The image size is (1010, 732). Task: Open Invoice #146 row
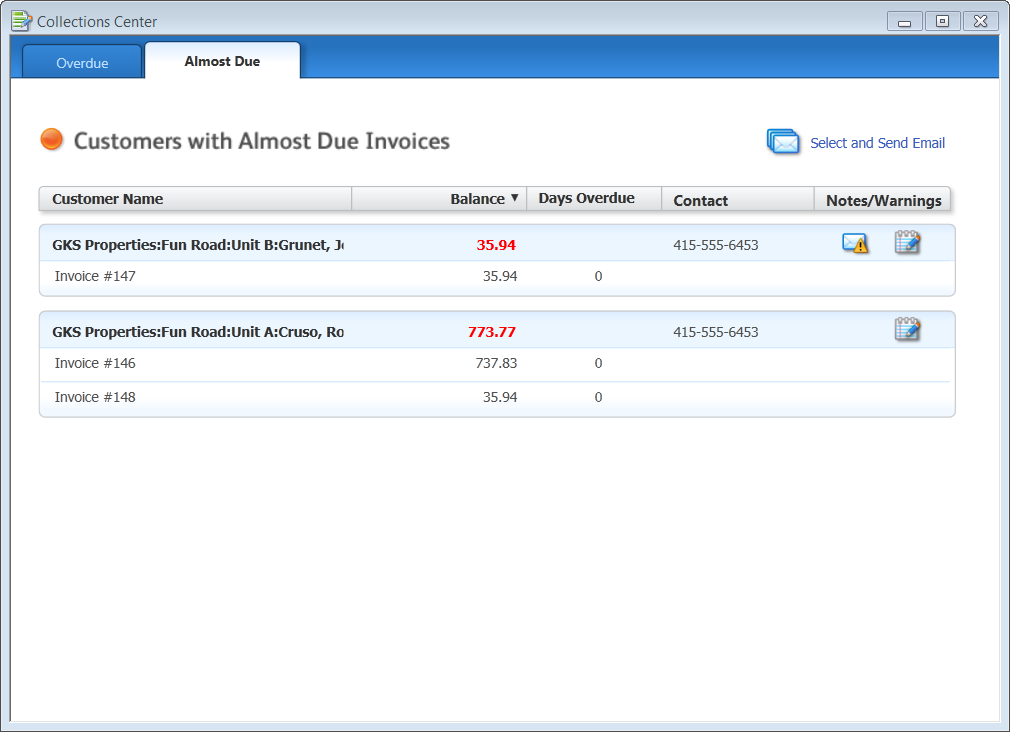pos(95,363)
